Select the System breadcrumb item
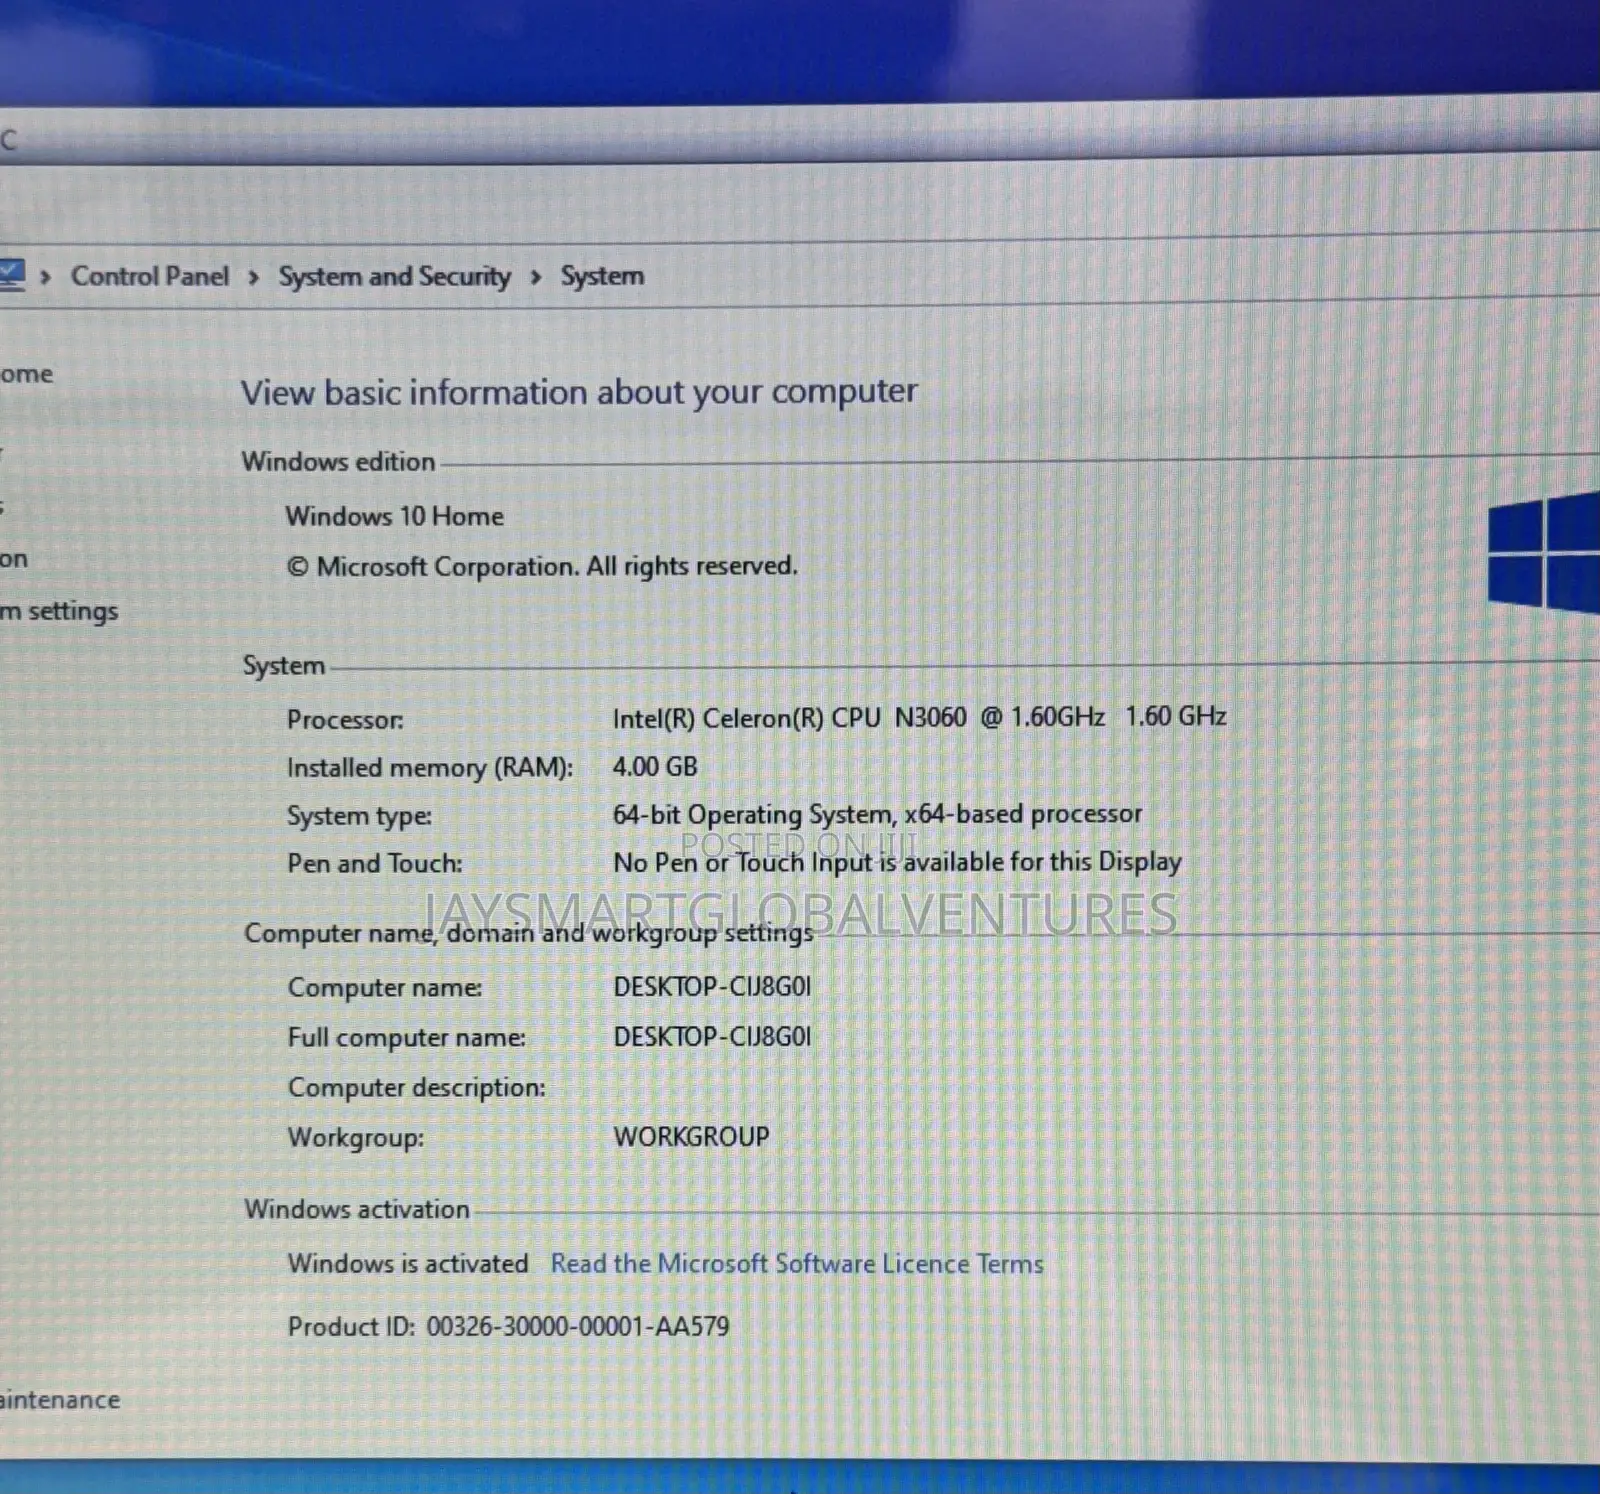The width and height of the screenshot is (1600, 1494). pos(602,276)
